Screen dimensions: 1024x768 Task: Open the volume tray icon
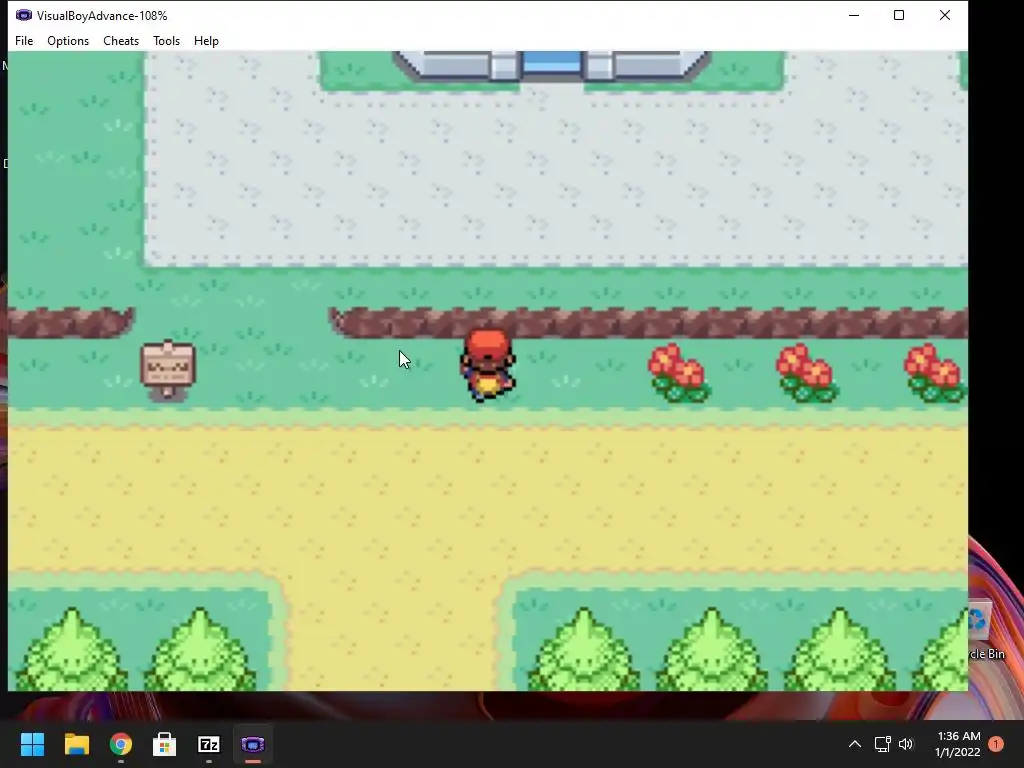coord(906,744)
